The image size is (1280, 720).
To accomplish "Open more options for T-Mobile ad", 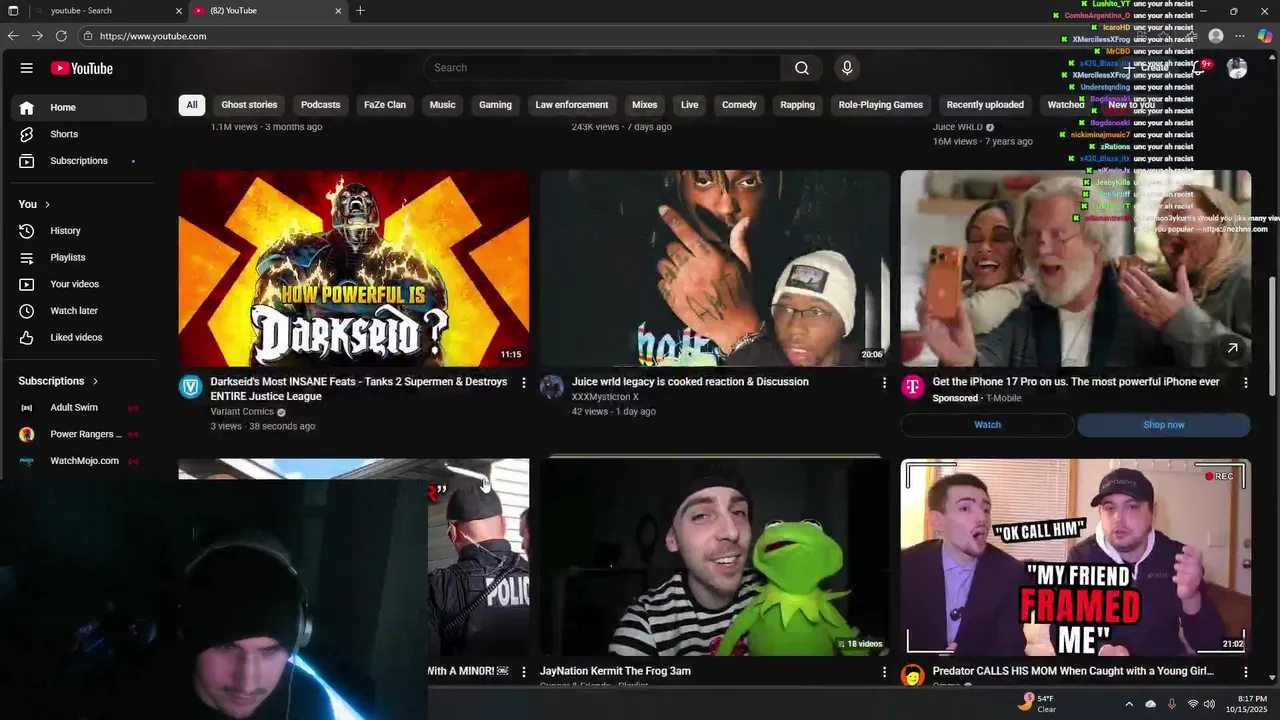I will pos(1245,383).
